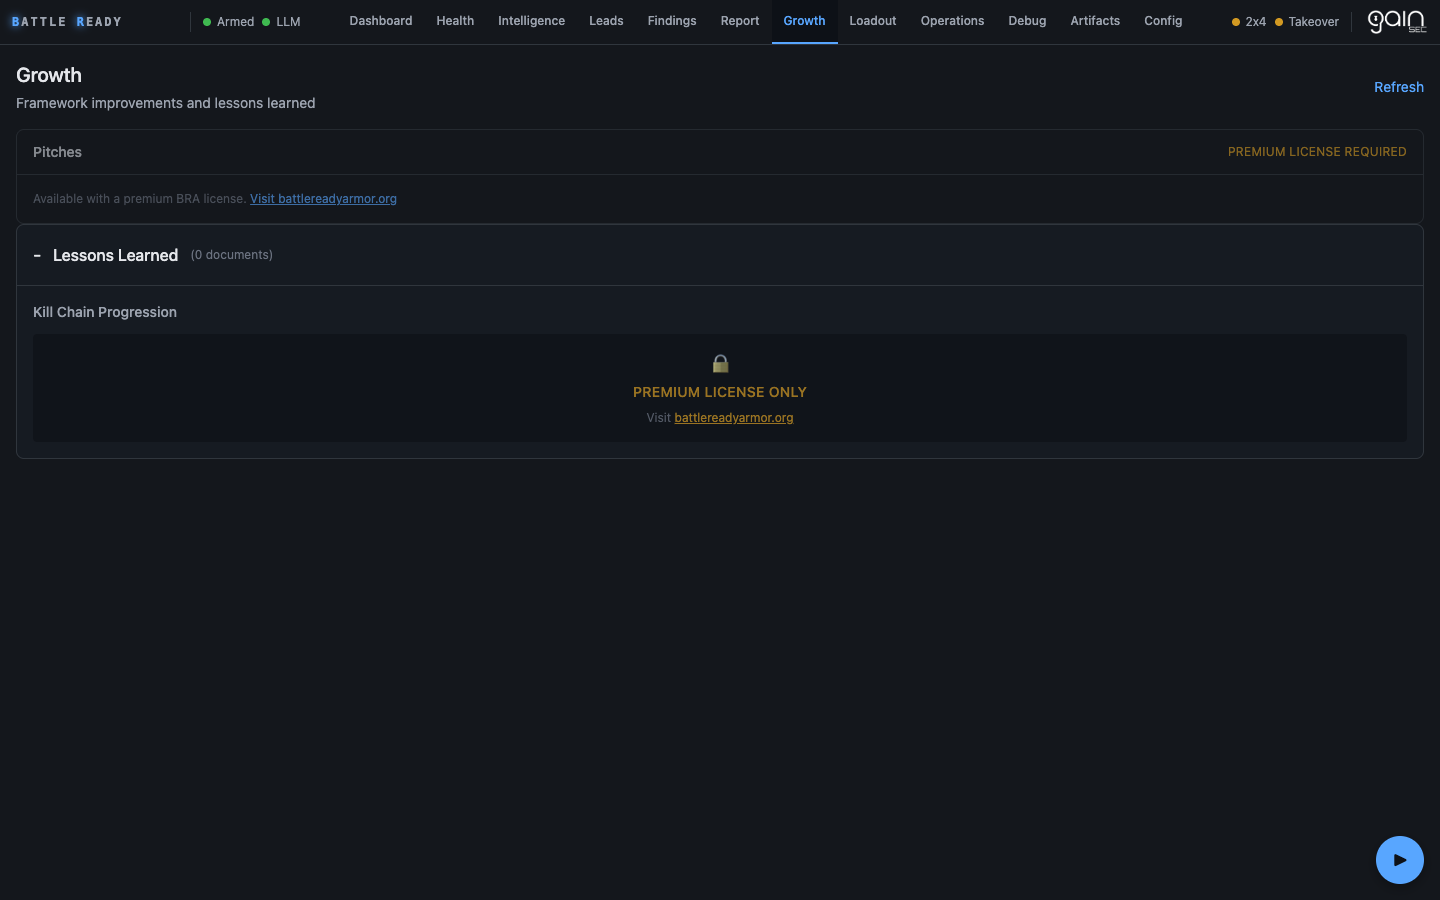The image size is (1440, 900).
Task: Click Framework improvements and lessons learned subtitle
Action: [x=166, y=103]
